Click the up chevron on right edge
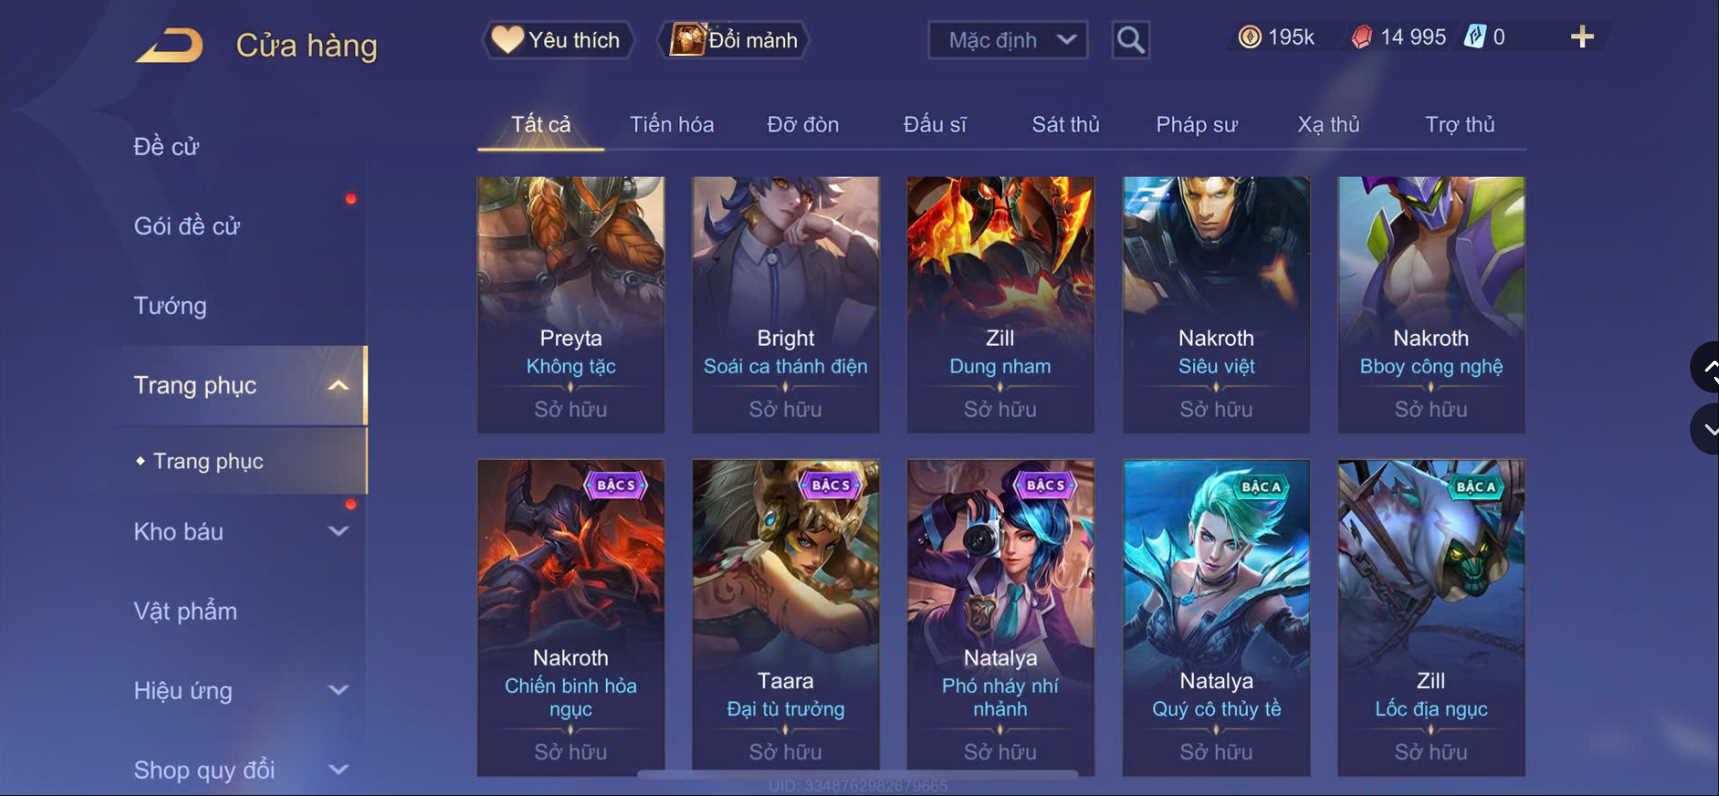 pos(1707,368)
